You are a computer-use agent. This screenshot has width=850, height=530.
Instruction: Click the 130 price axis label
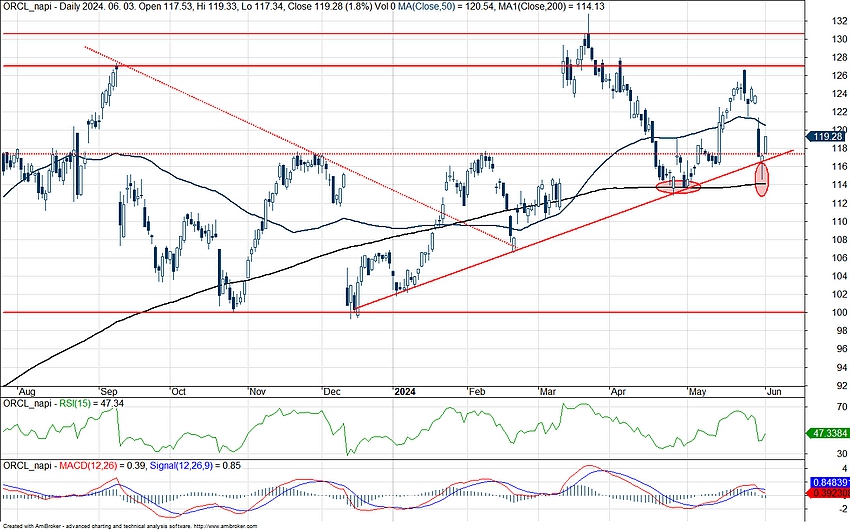(x=840, y=39)
